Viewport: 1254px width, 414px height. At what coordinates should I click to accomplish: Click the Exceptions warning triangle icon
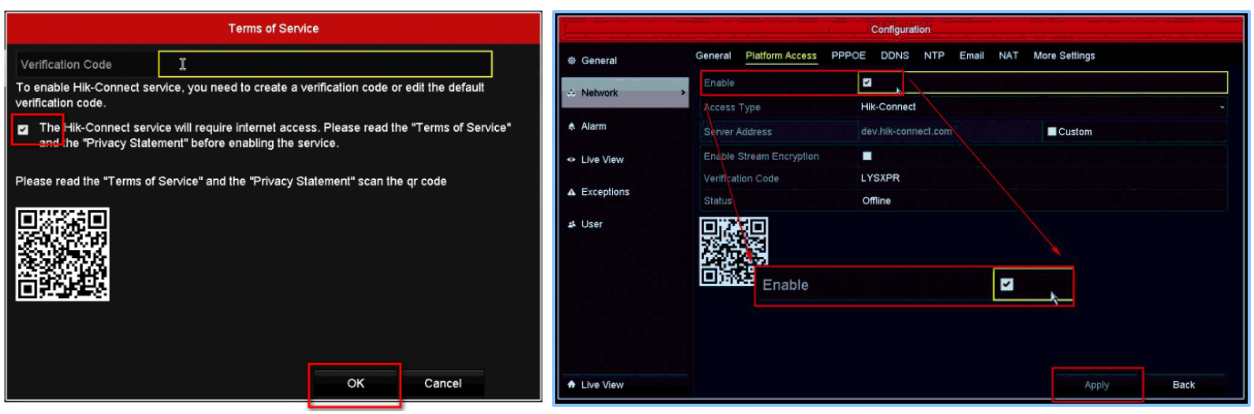(571, 192)
